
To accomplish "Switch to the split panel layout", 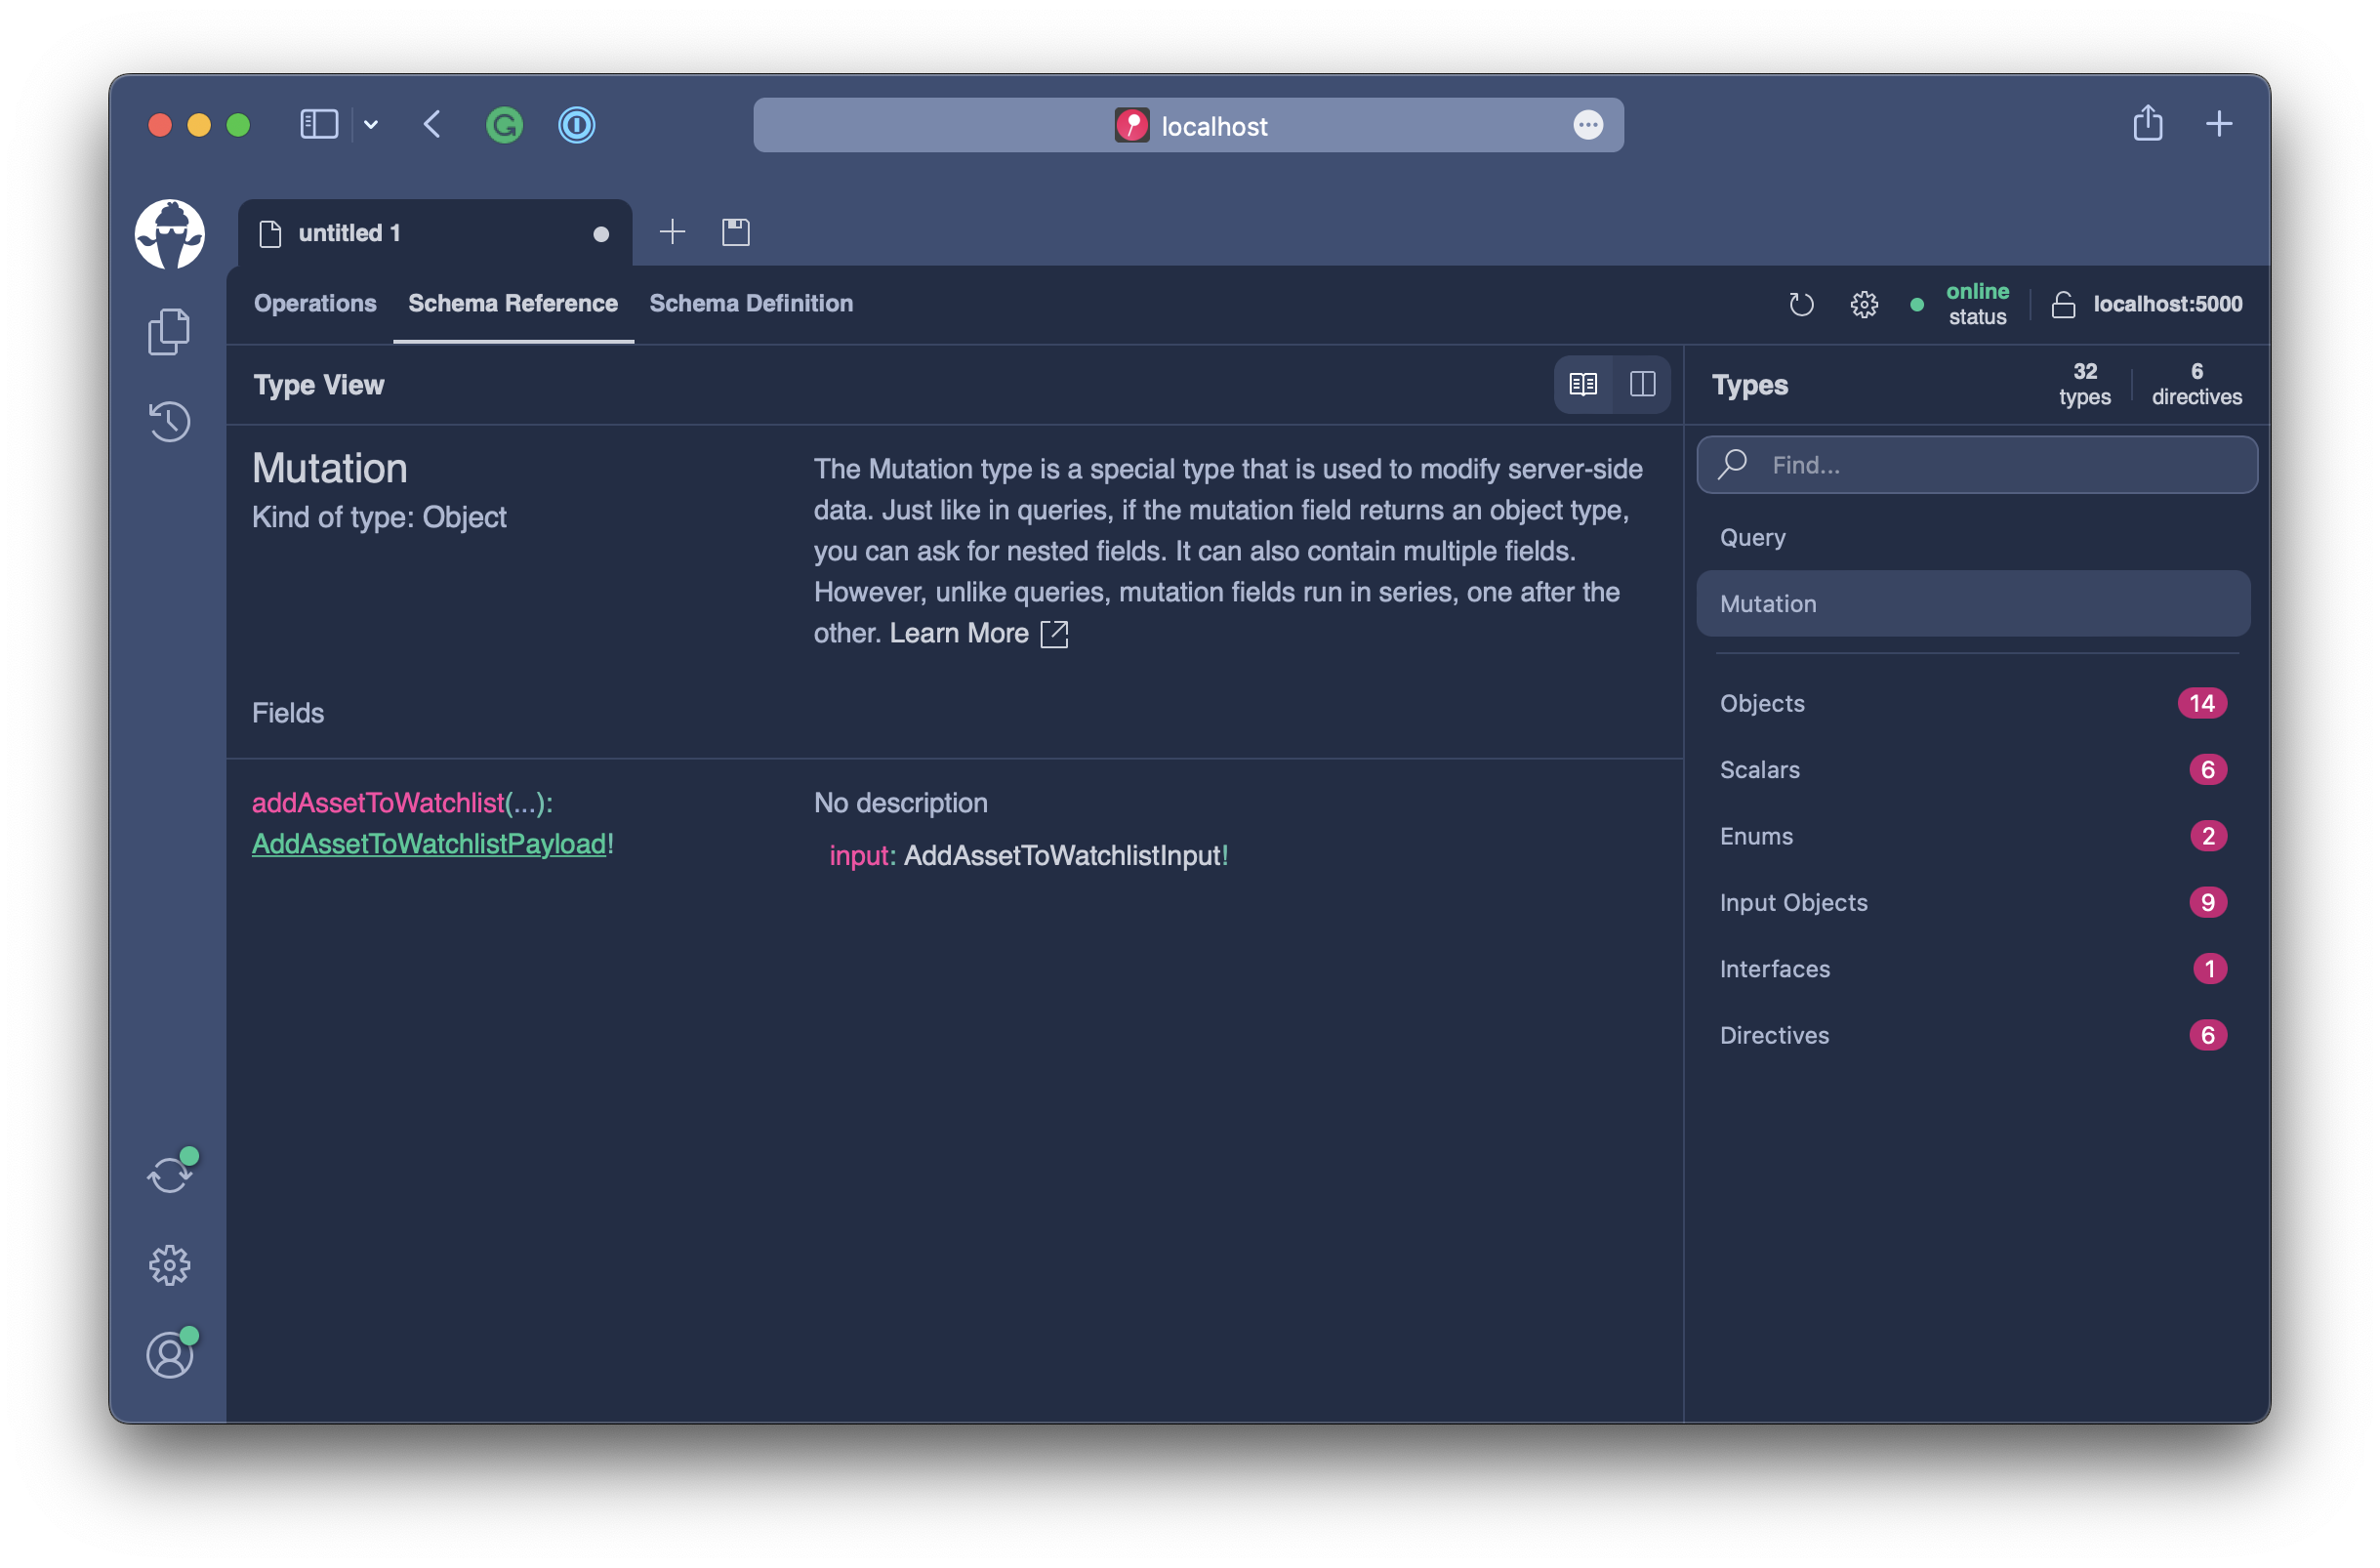I will [x=1642, y=384].
